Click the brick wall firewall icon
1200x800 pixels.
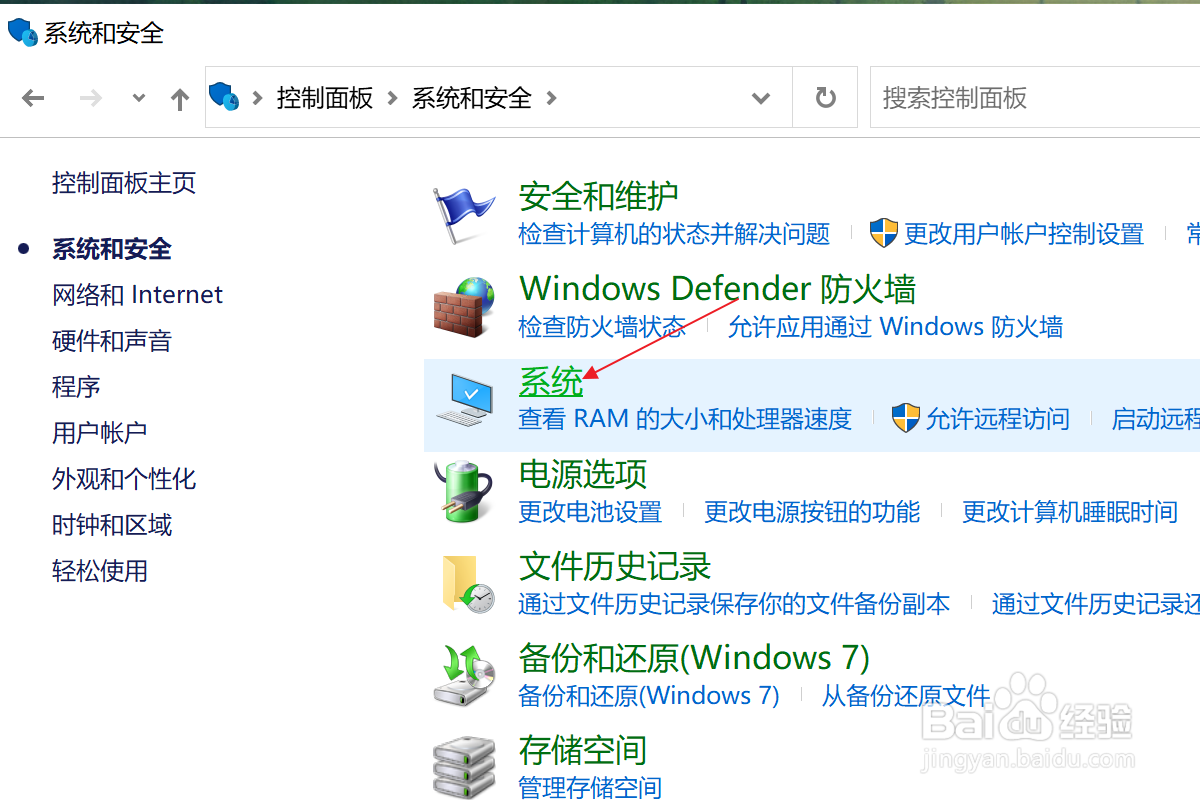[465, 306]
